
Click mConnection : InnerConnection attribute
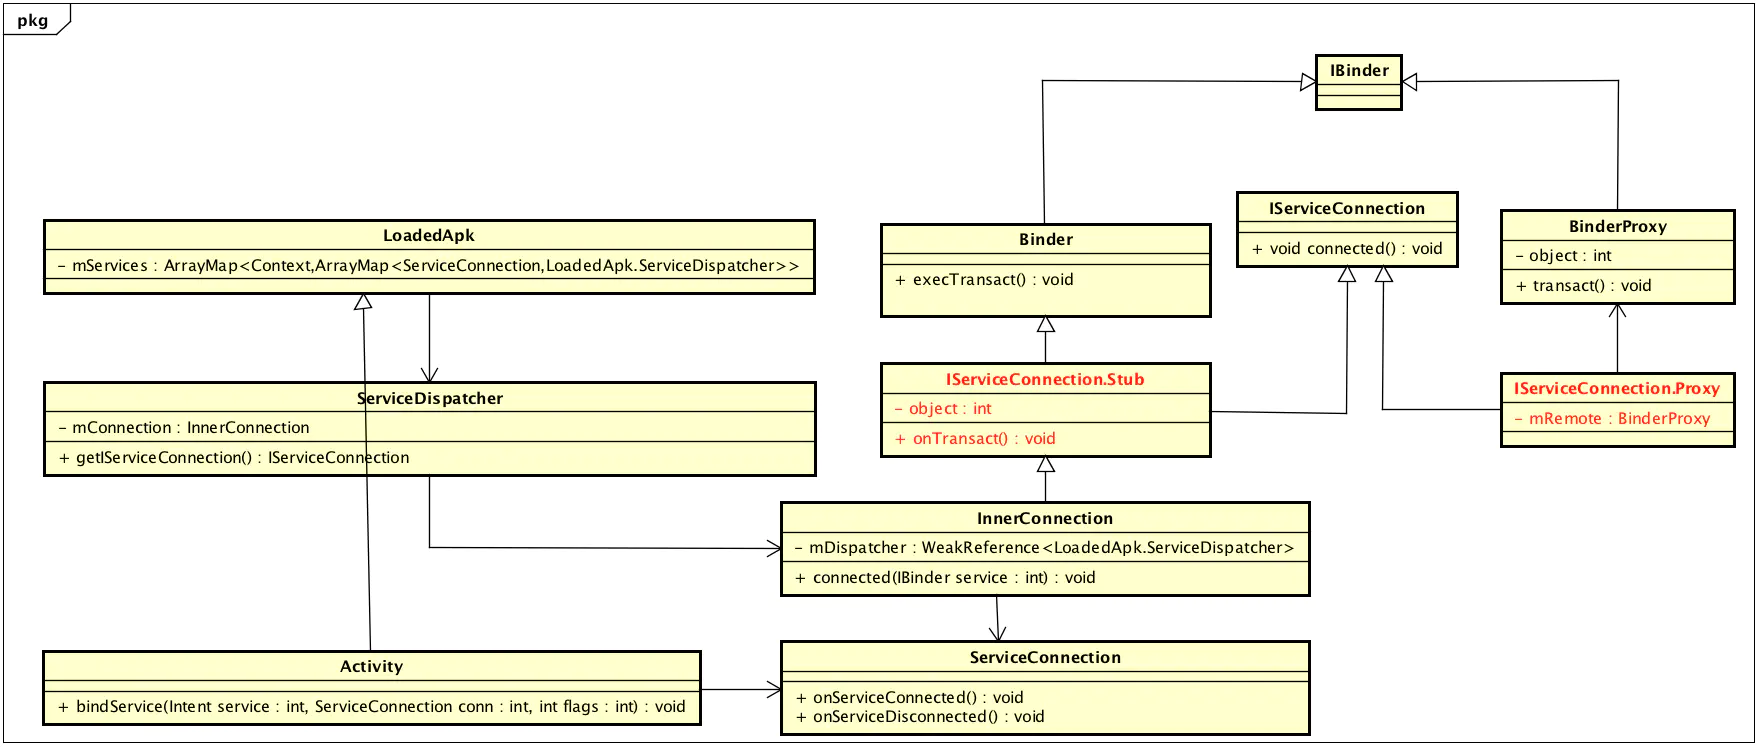184,428
